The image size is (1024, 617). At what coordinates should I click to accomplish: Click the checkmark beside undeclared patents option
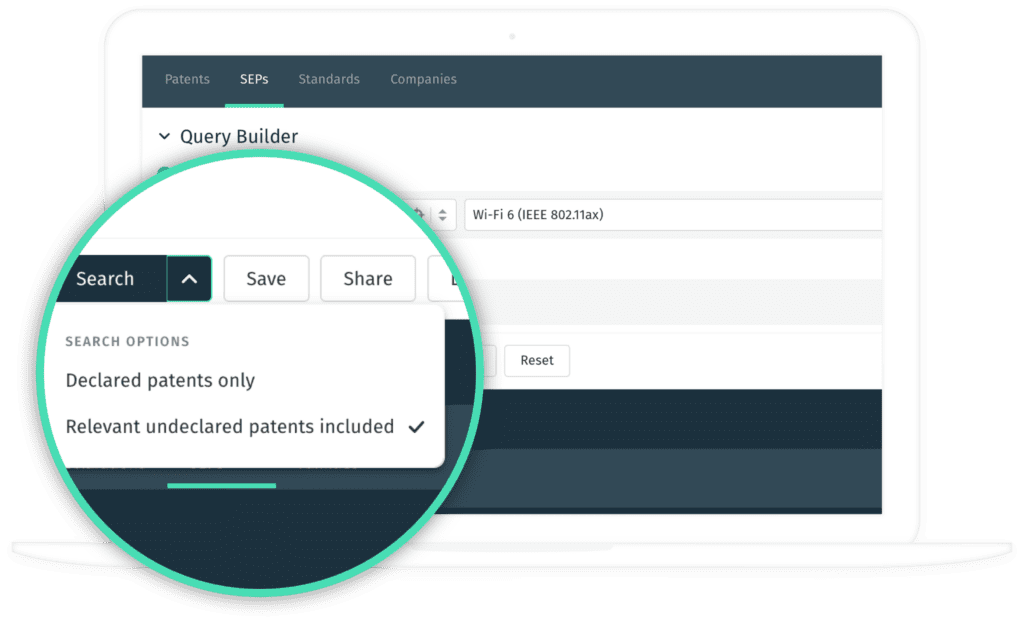tap(417, 427)
